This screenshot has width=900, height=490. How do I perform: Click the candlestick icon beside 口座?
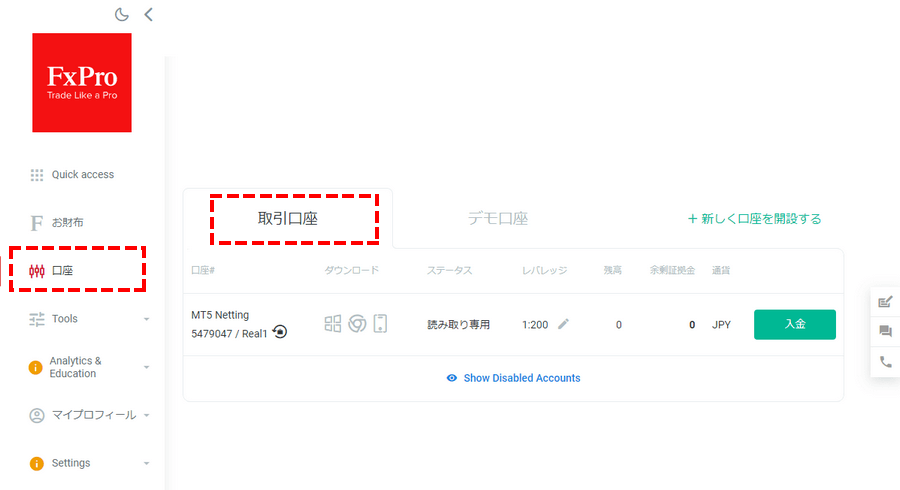[37, 271]
